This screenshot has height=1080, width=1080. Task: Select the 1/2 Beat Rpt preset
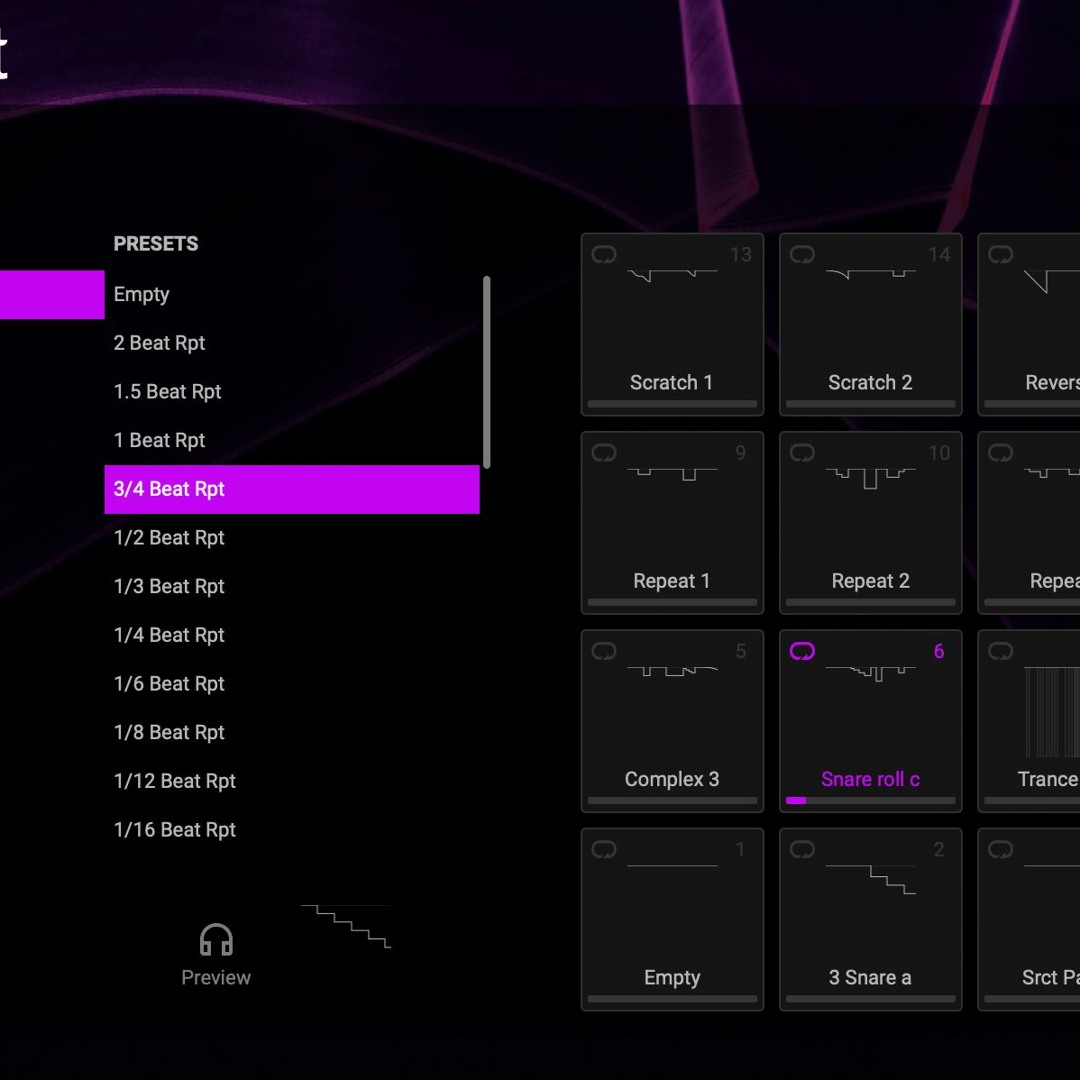click(169, 537)
